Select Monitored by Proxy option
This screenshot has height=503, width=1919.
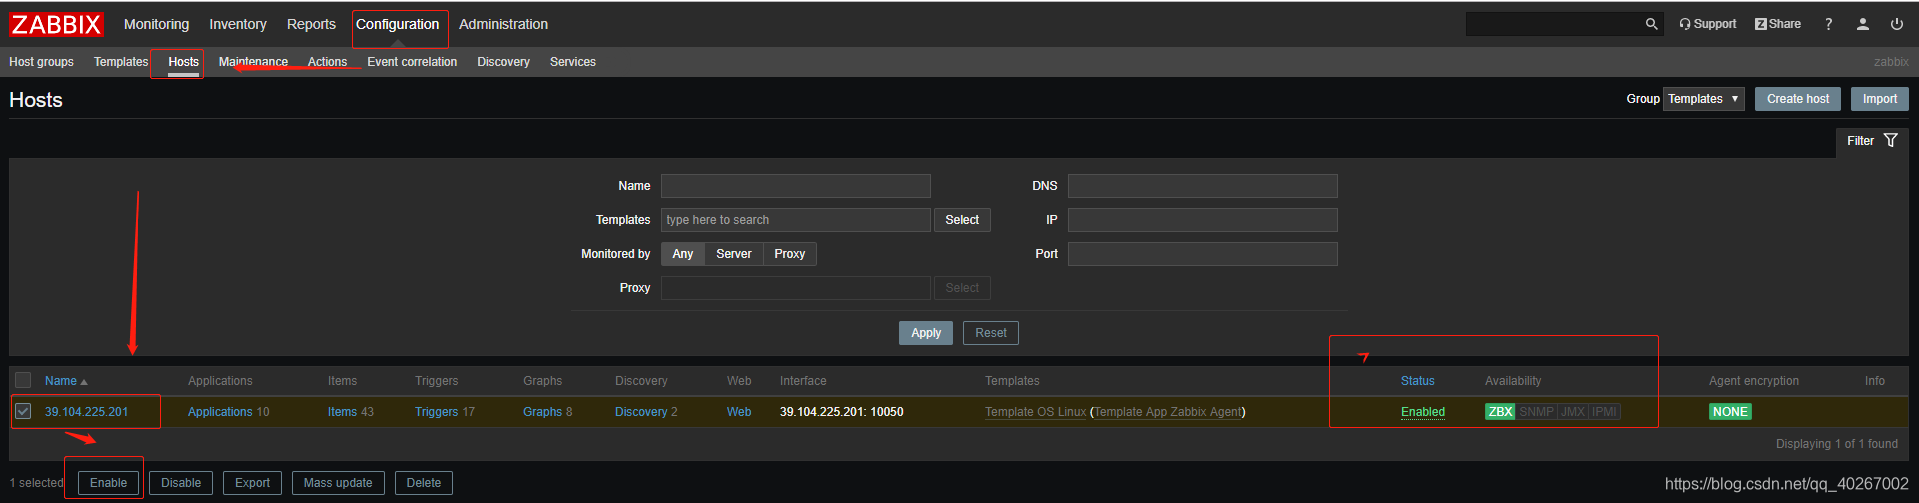coord(790,254)
